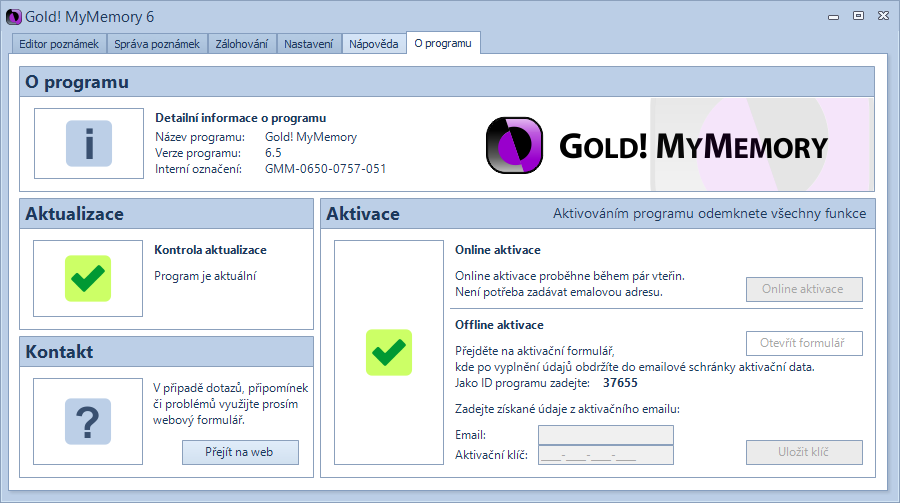Click the Online aktivace button
The width and height of the screenshot is (900, 503).
coord(804,289)
